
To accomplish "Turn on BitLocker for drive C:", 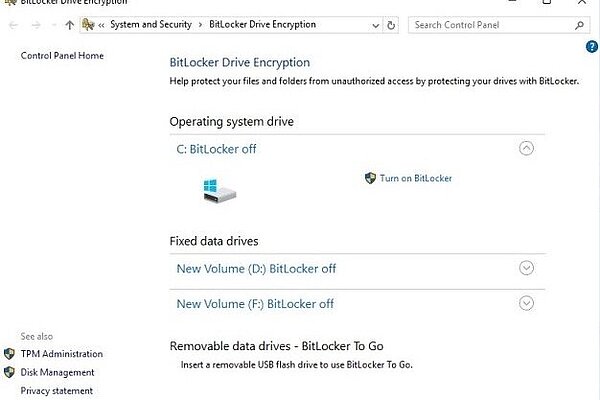I will pos(416,178).
